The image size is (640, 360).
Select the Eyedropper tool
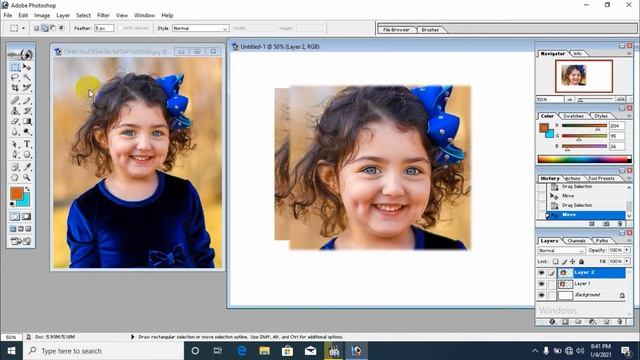coord(27,167)
